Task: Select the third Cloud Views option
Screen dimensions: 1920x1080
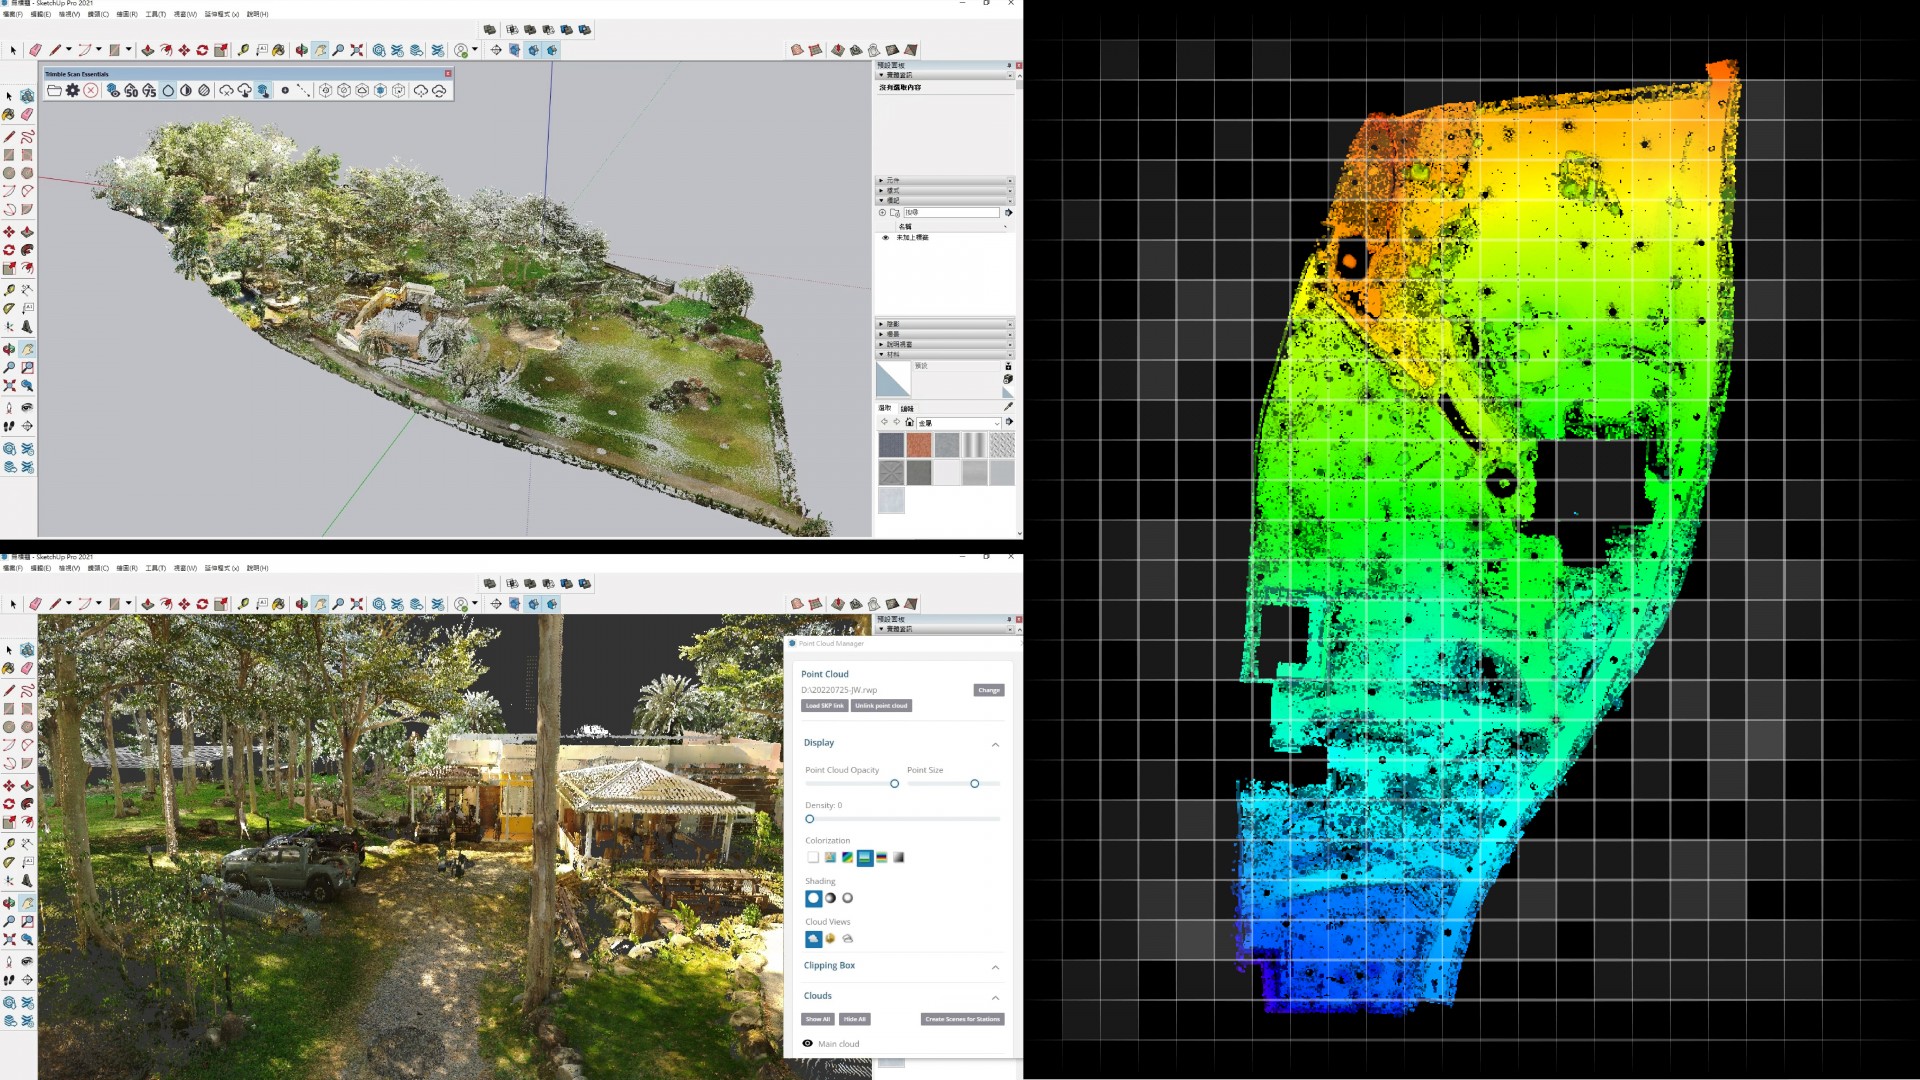Action: 848,939
